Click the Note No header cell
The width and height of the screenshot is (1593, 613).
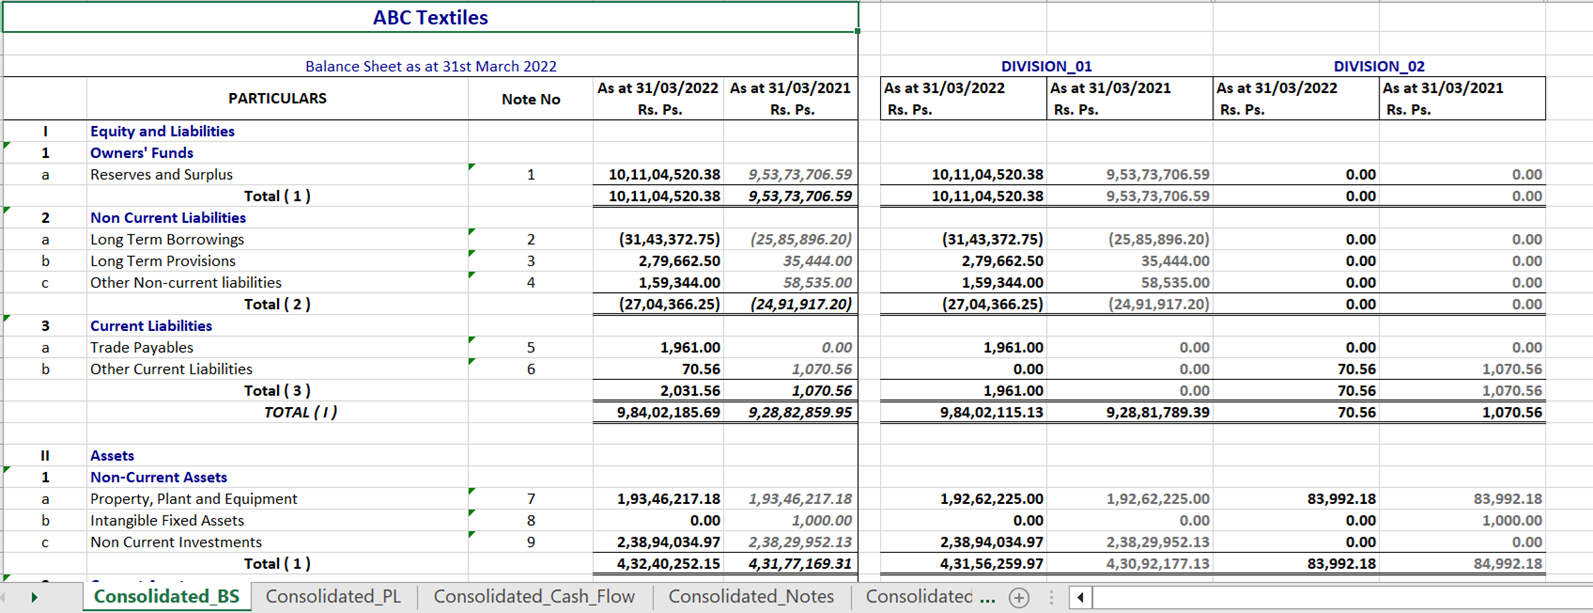[531, 99]
